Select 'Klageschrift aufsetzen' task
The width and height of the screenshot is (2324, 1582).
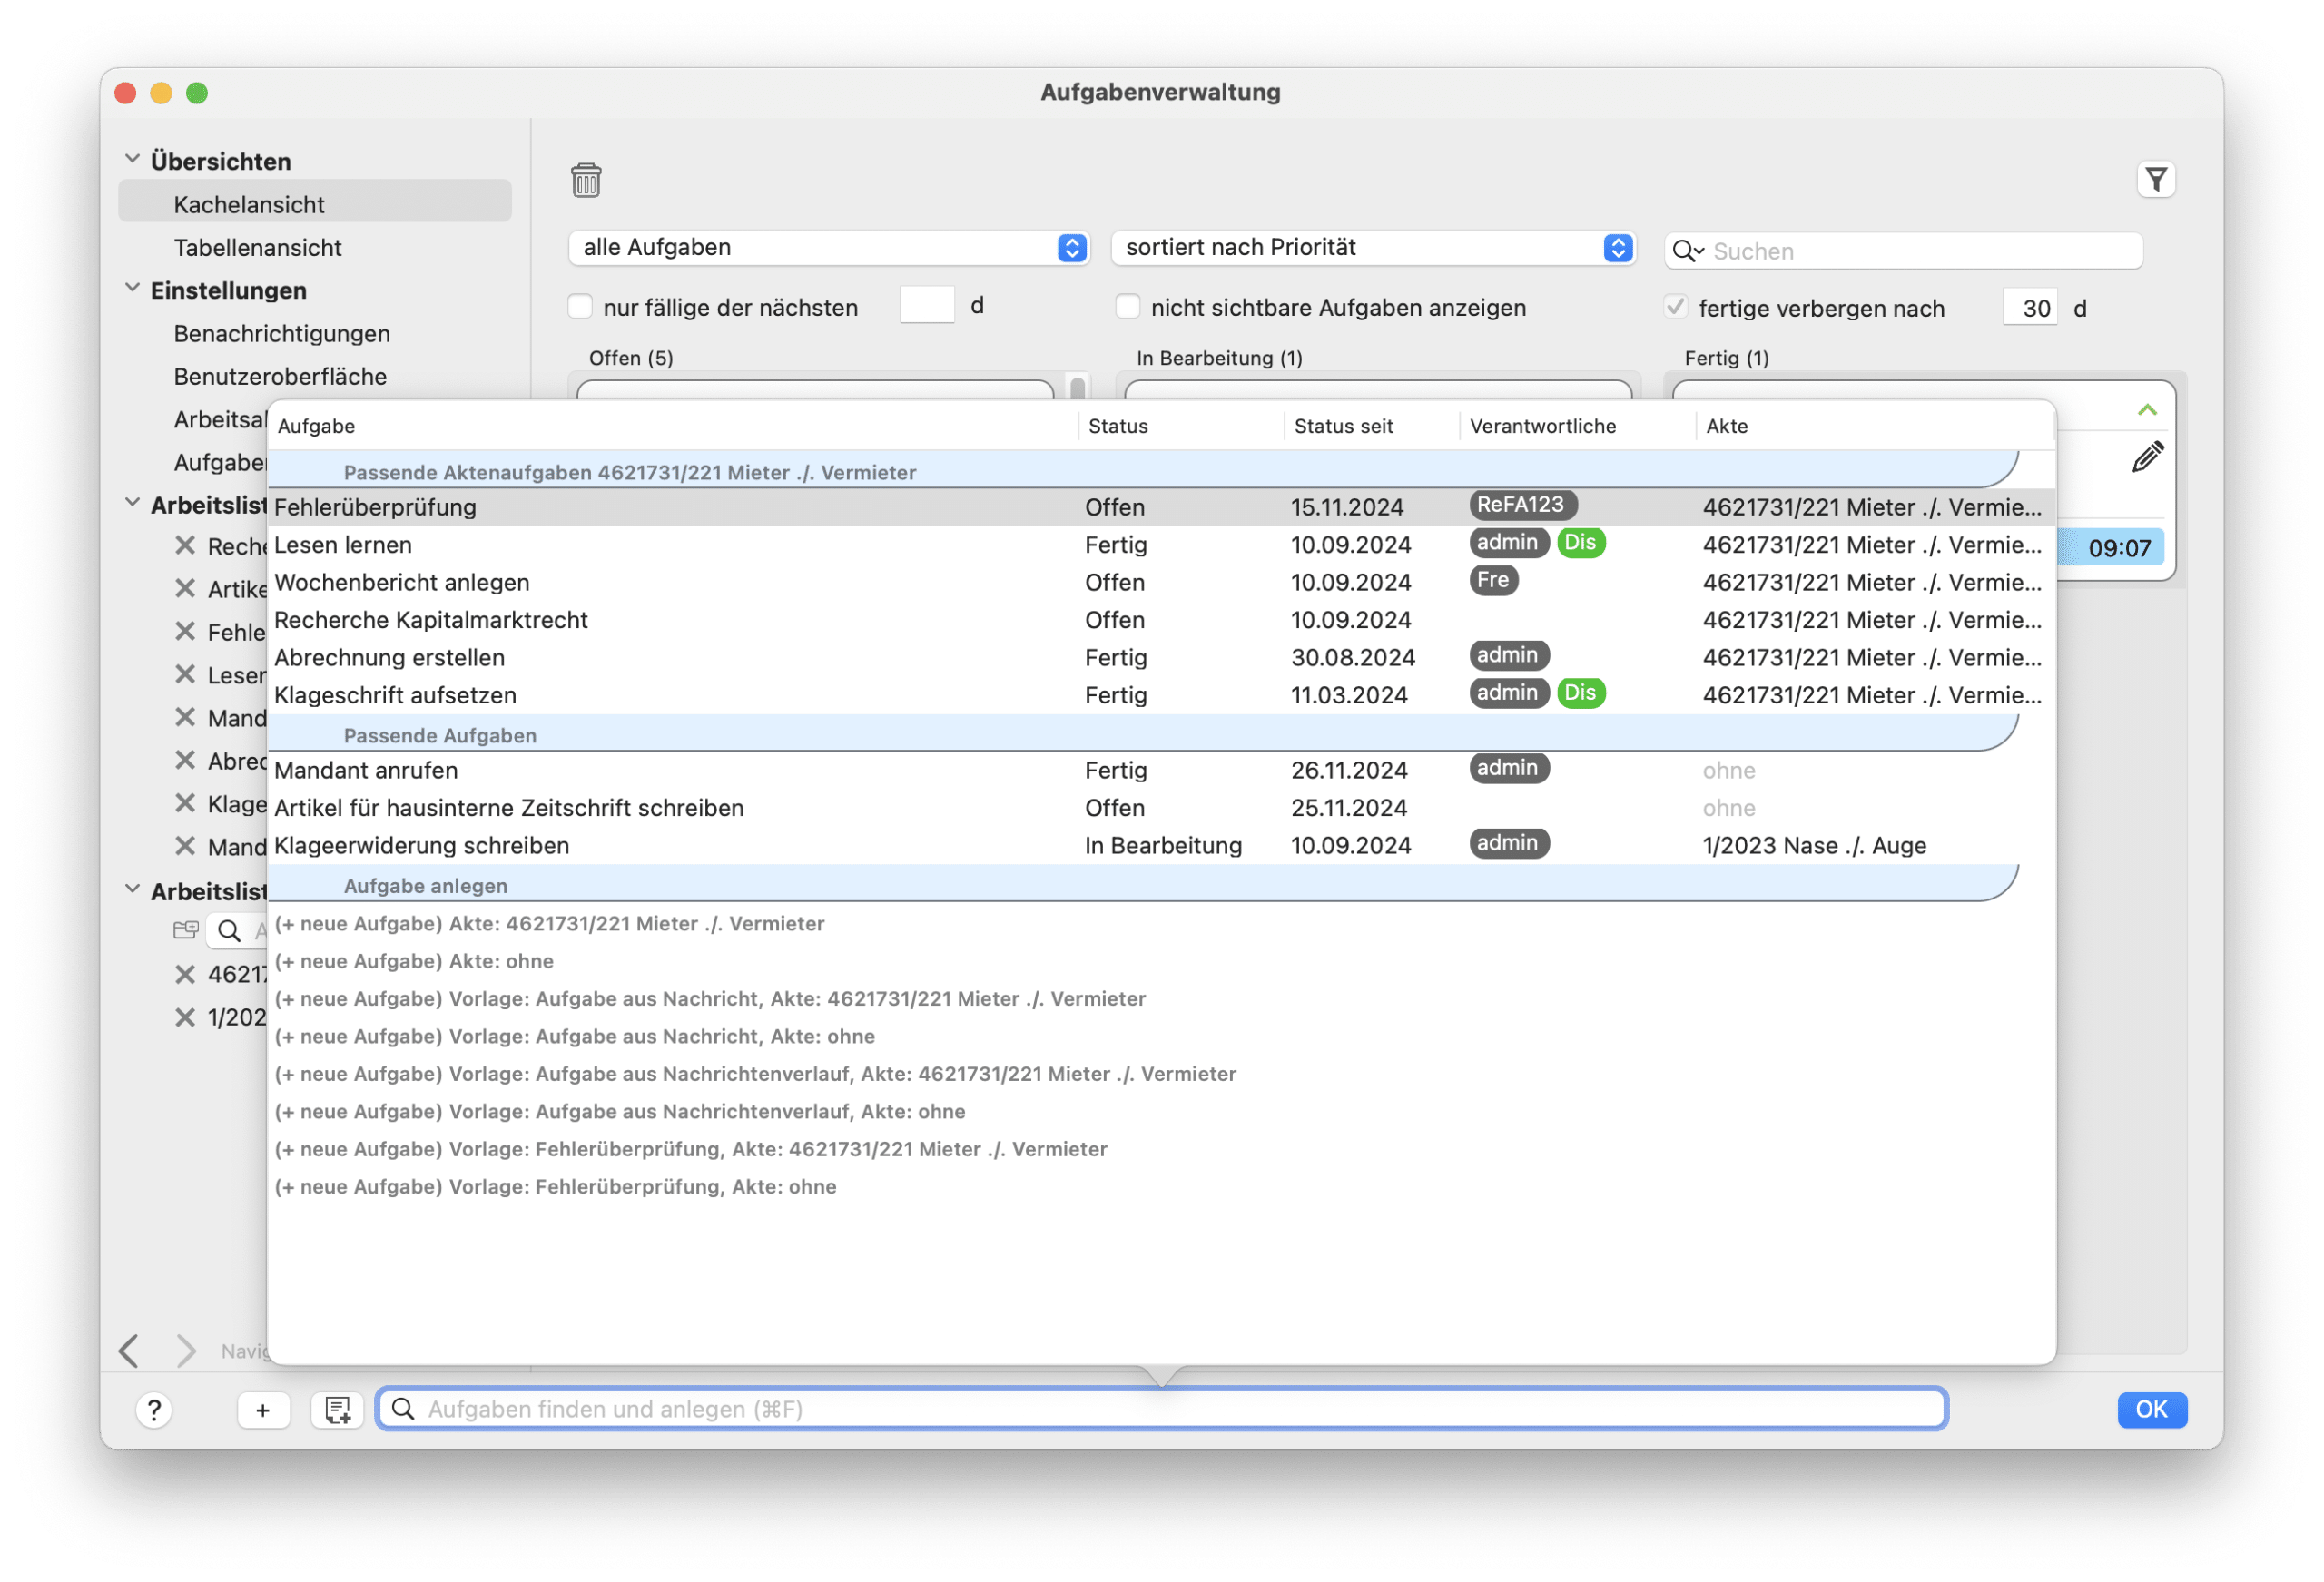[1161, 695]
